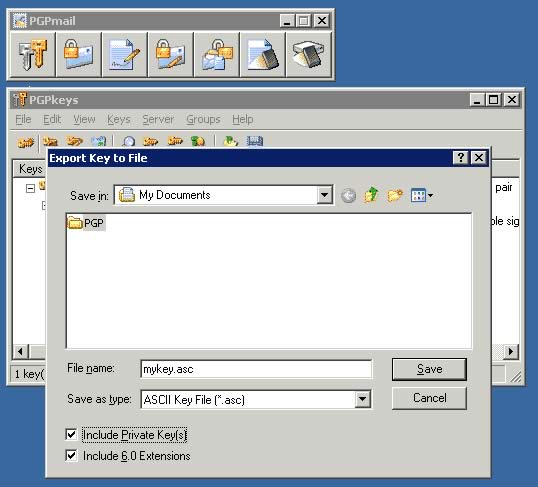Click the revoke key icon in PGPkeys toolbar
The image size is (538, 487).
click(51, 141)
